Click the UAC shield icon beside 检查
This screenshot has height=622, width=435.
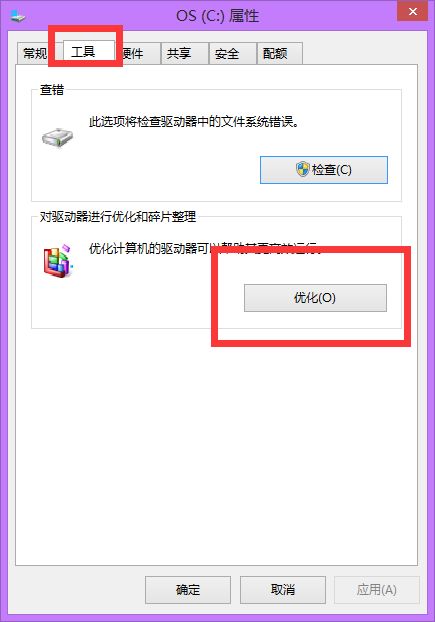pos(303,169)
